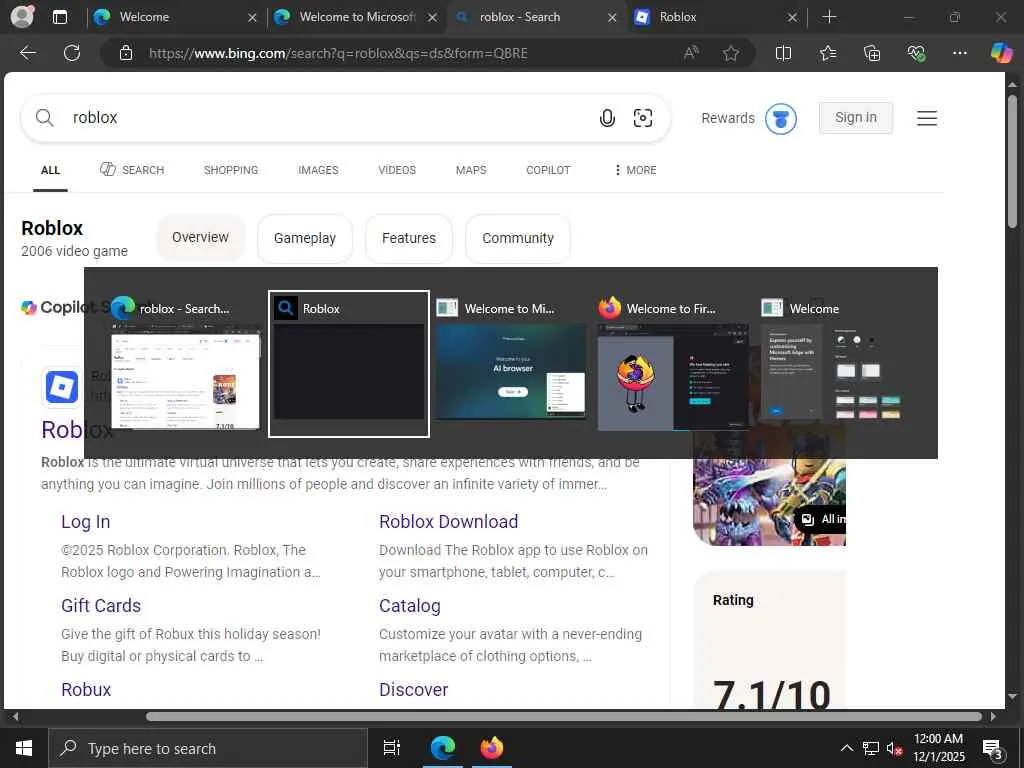
Task: Click the Sign in button
Action: pyautogui.click(x=856, y=118)
